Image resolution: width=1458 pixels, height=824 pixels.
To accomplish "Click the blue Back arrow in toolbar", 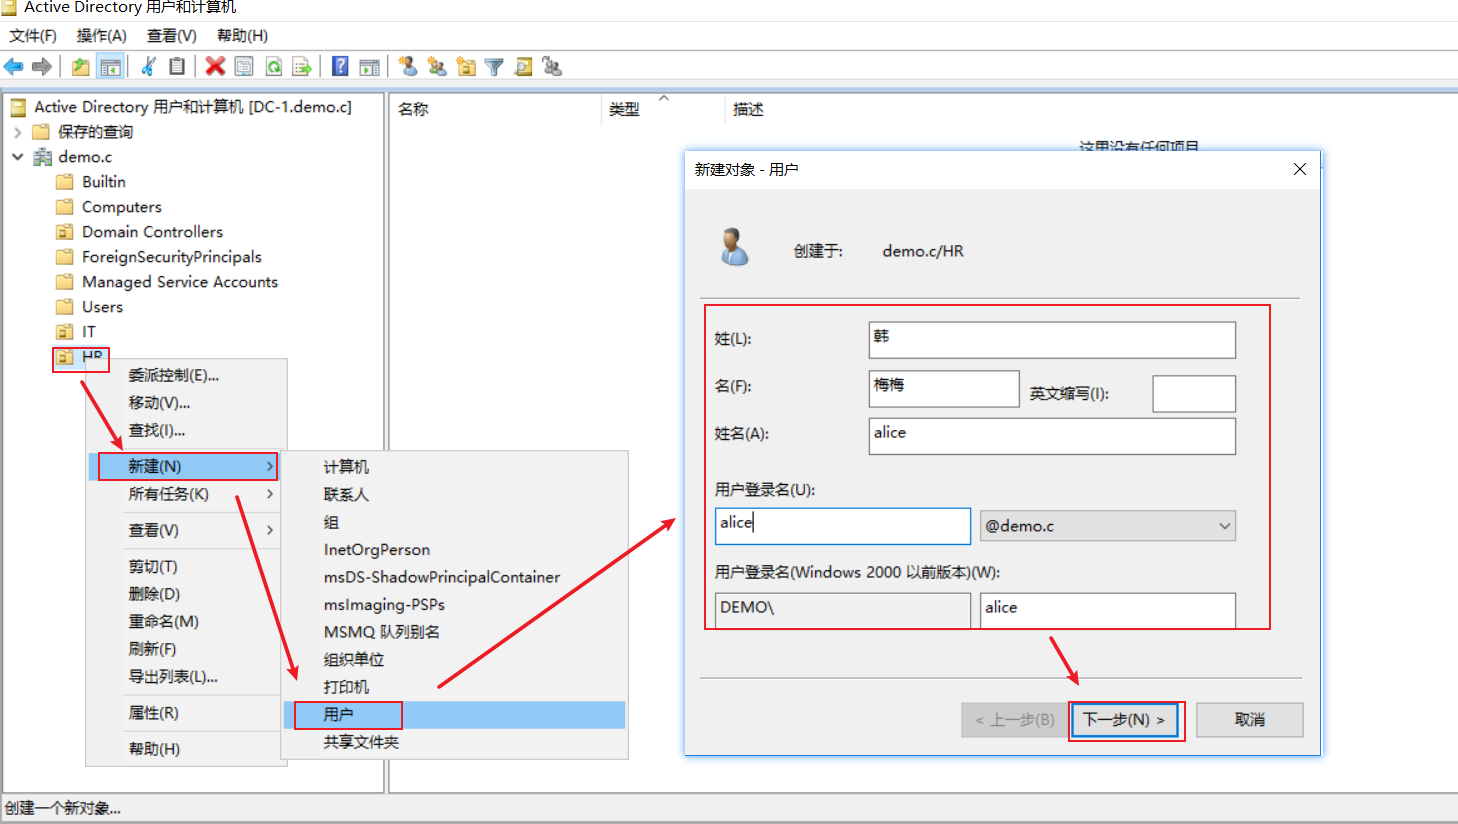I will pyautogui.click(x=14, y=67).
